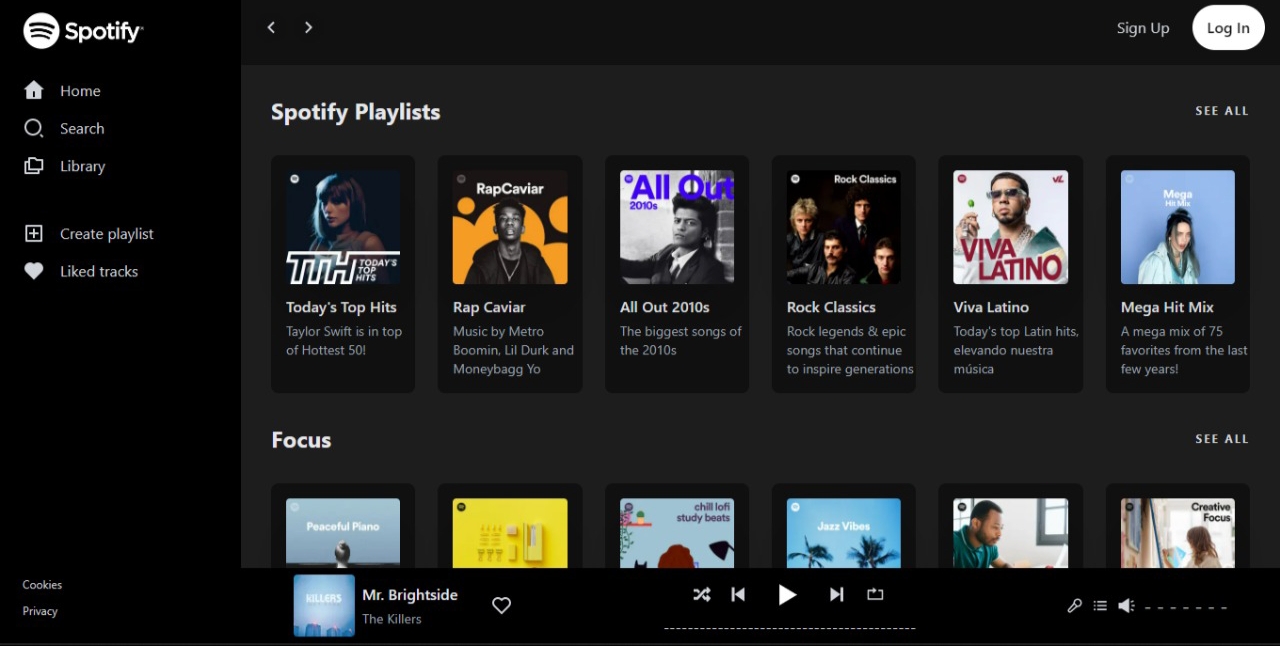Click the back navigation chevron
This screenshot has width=1280, height=646.
[271, 27]
